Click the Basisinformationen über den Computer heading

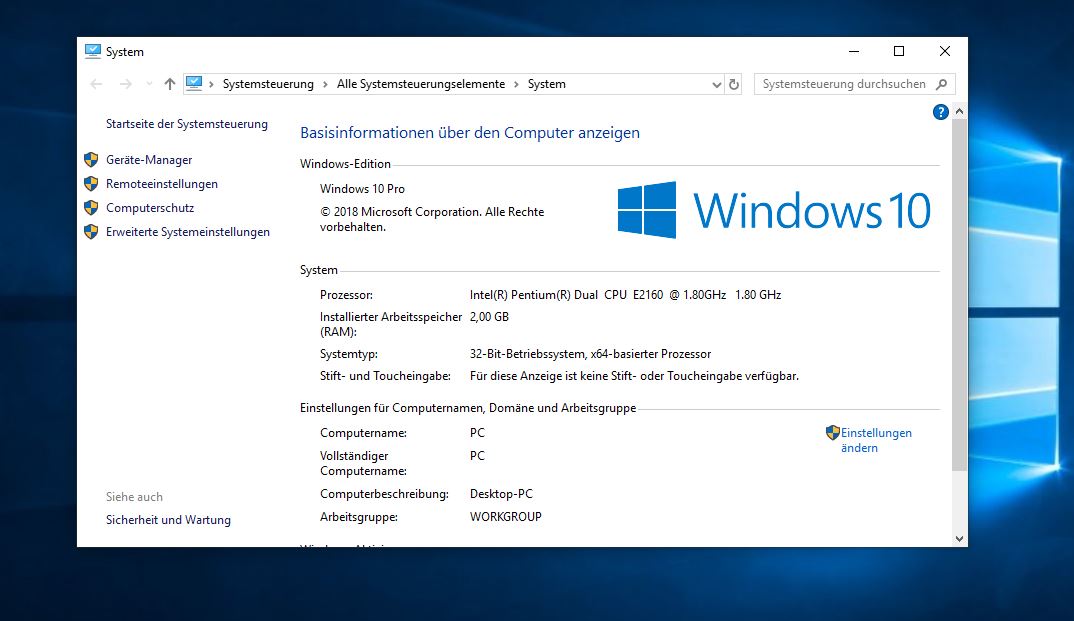tap(470, 133)
